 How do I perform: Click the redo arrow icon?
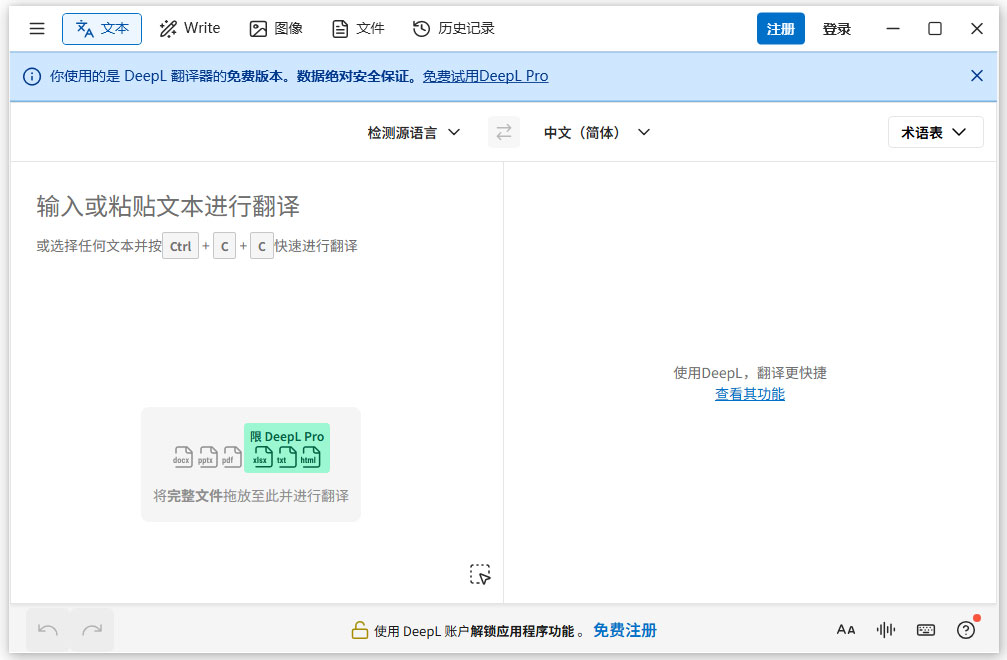(92, 629)
